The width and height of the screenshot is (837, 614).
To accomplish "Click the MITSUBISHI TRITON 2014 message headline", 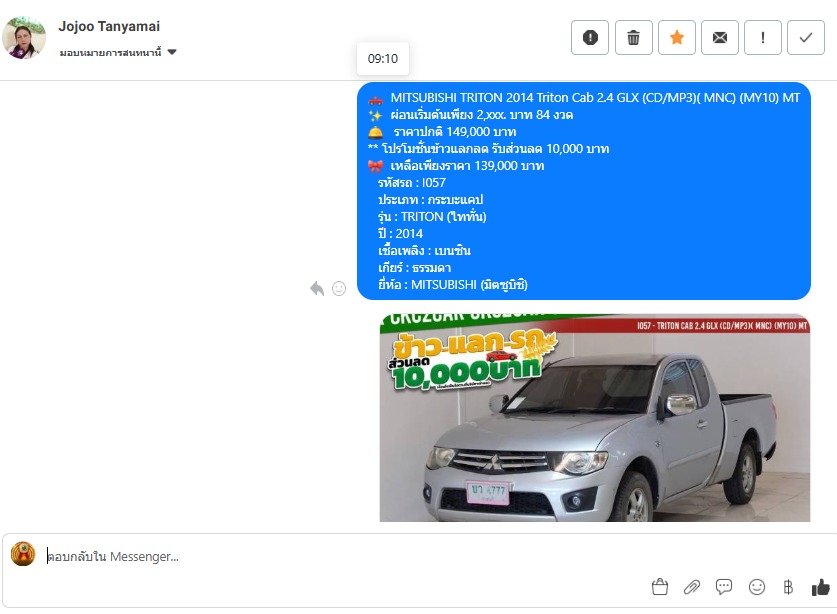I will 595,98.
